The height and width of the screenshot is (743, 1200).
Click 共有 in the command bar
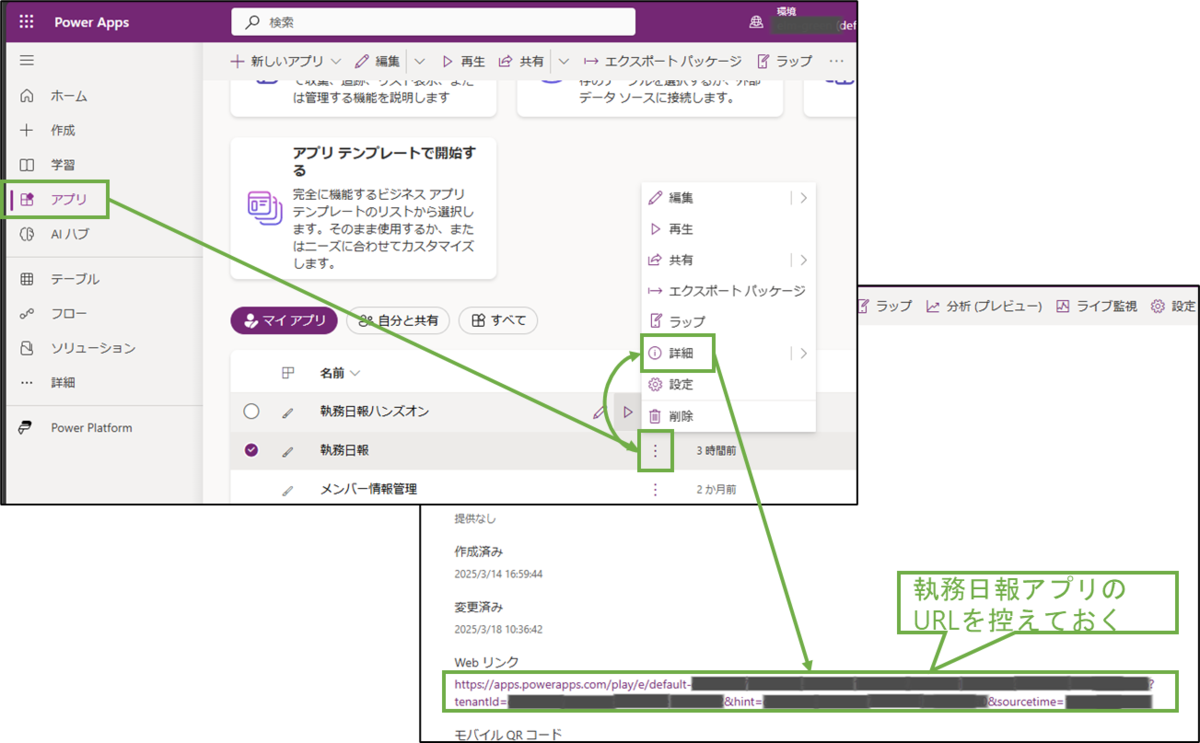[x=520, y=61]
